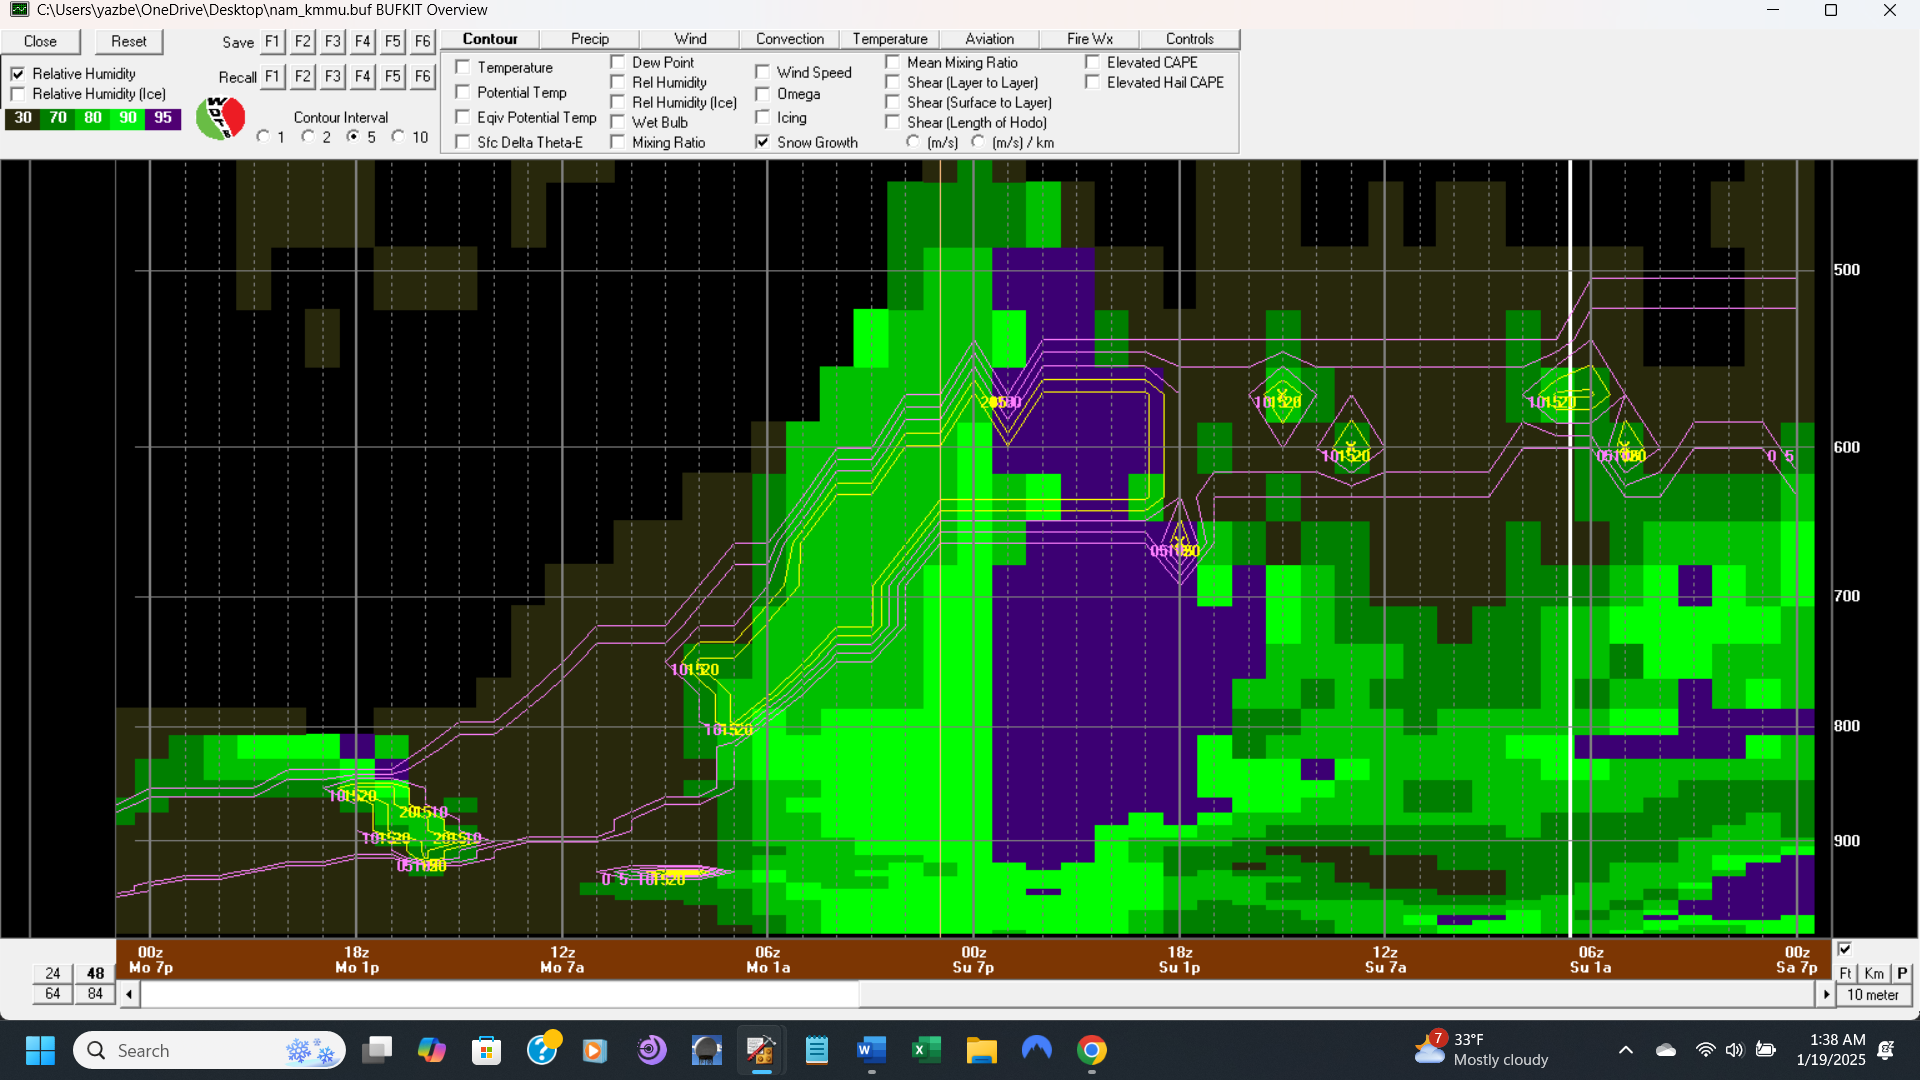Click the Reset button

point(128,41)
